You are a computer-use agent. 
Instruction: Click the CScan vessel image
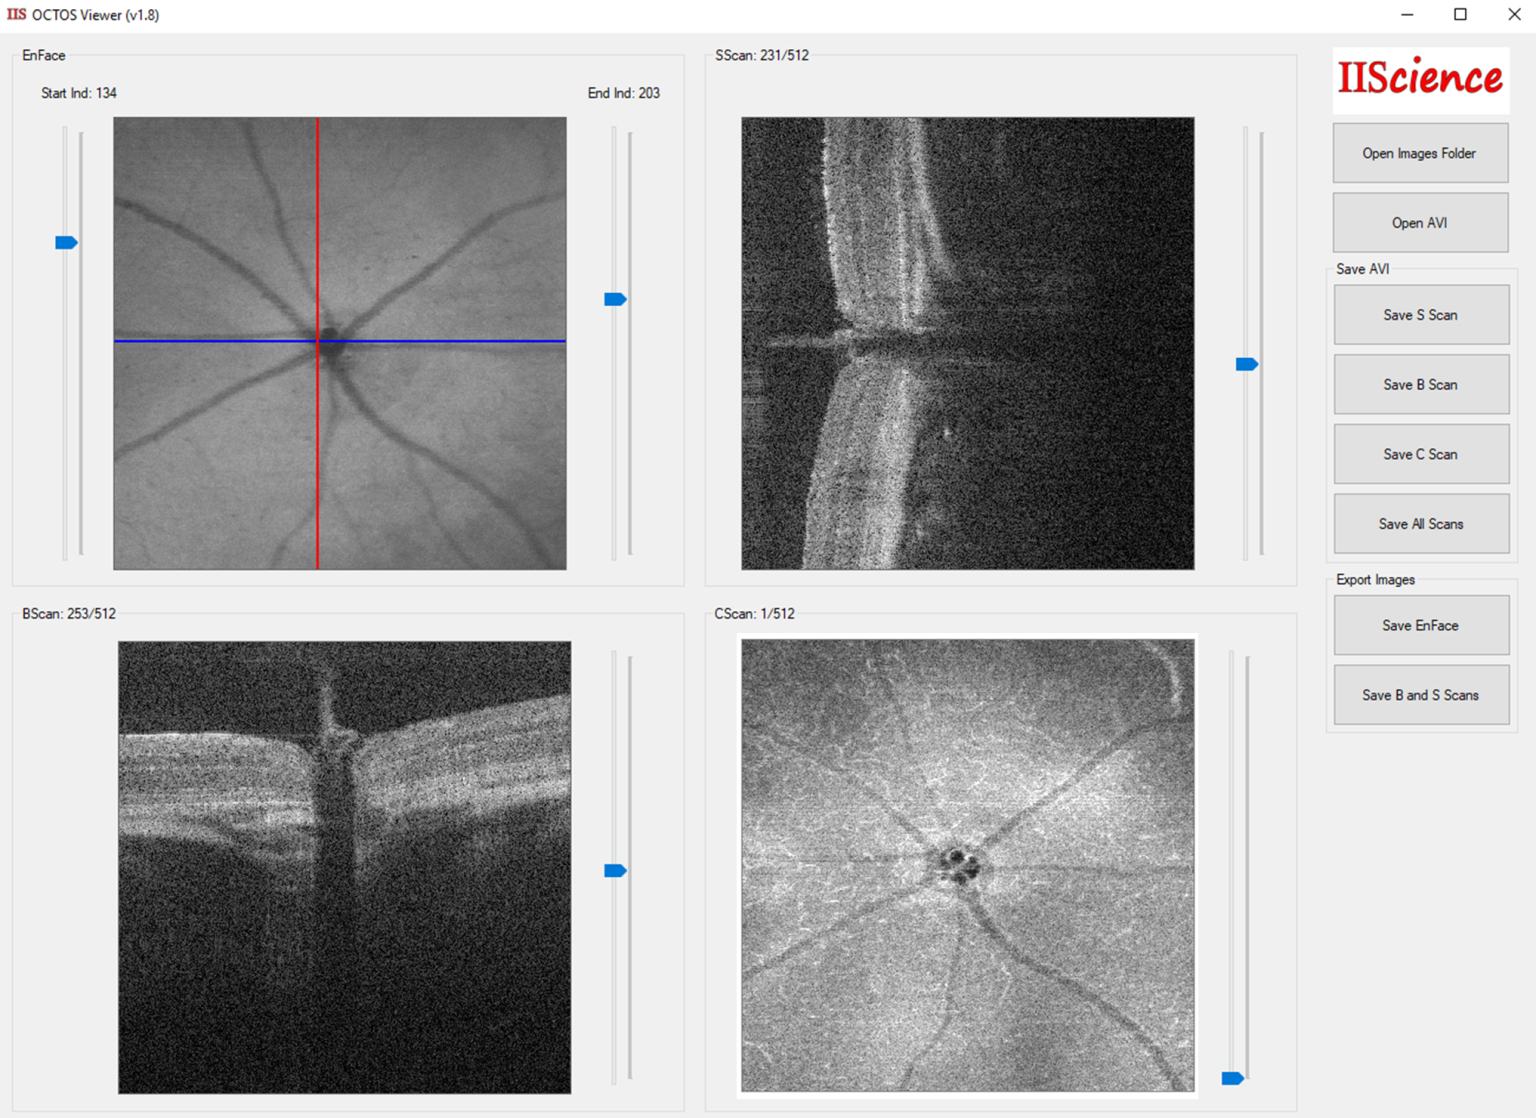[x=967, y=865]
